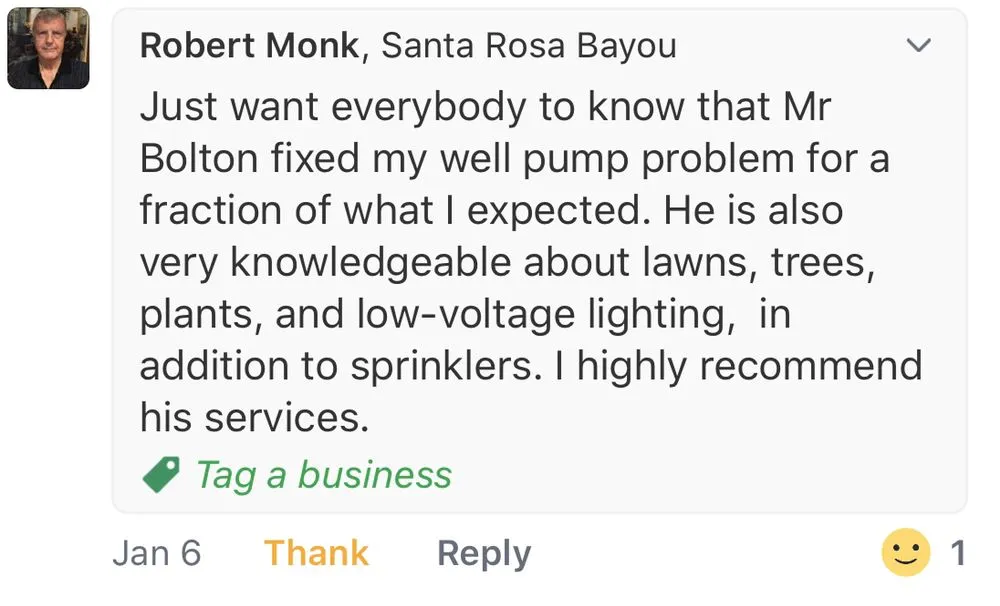
Task: Click the last line reading his services
Action: point(254,417)
